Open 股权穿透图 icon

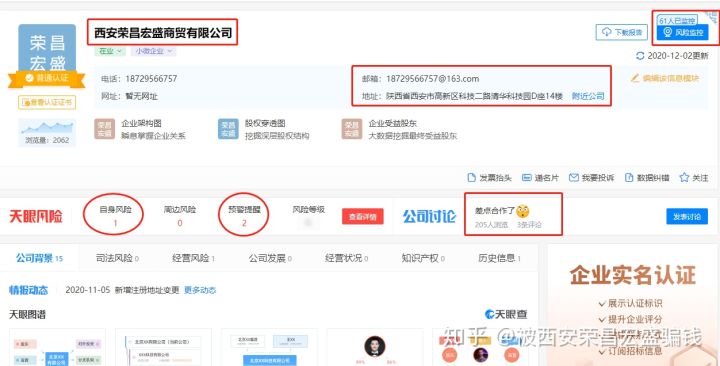click(228, 129)
